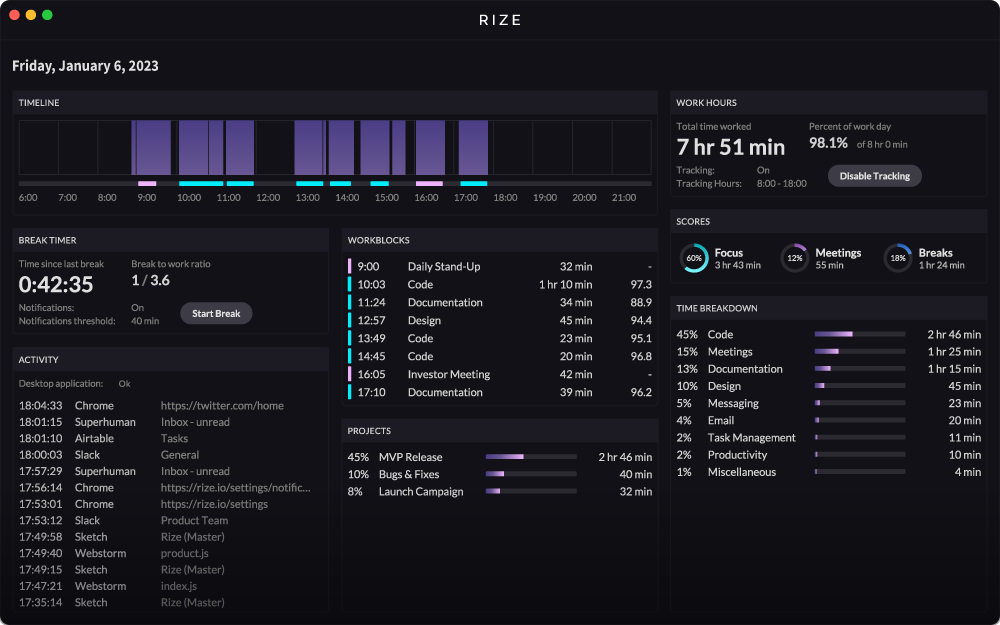1000x625 pixels.
Task: Start a break from the Break Timer
Action: click(216, 313)
